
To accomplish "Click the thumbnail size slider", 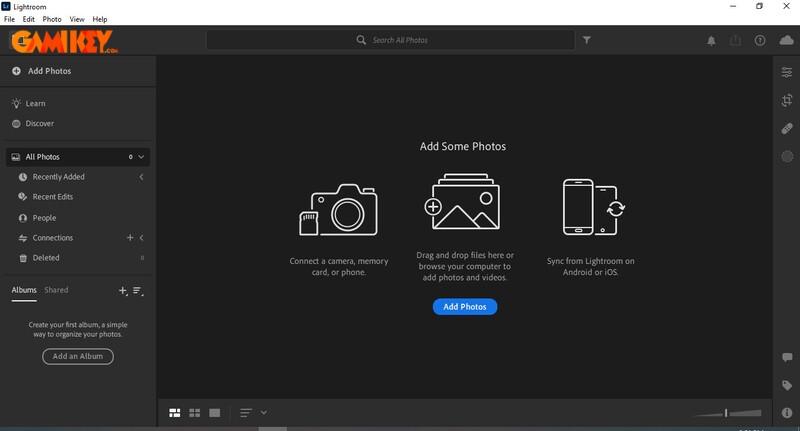I will (x=728, y=413).
